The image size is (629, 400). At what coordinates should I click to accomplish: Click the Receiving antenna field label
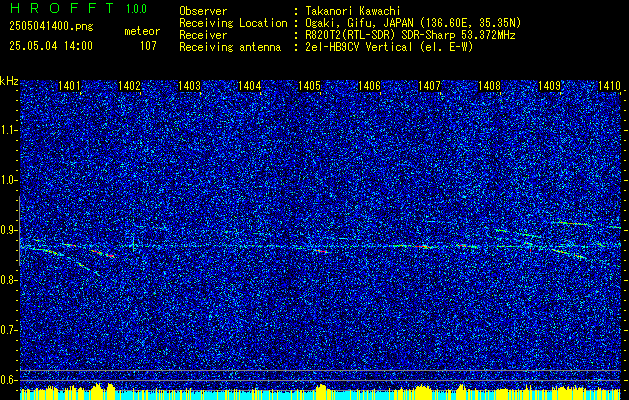(x=230, y=47)
